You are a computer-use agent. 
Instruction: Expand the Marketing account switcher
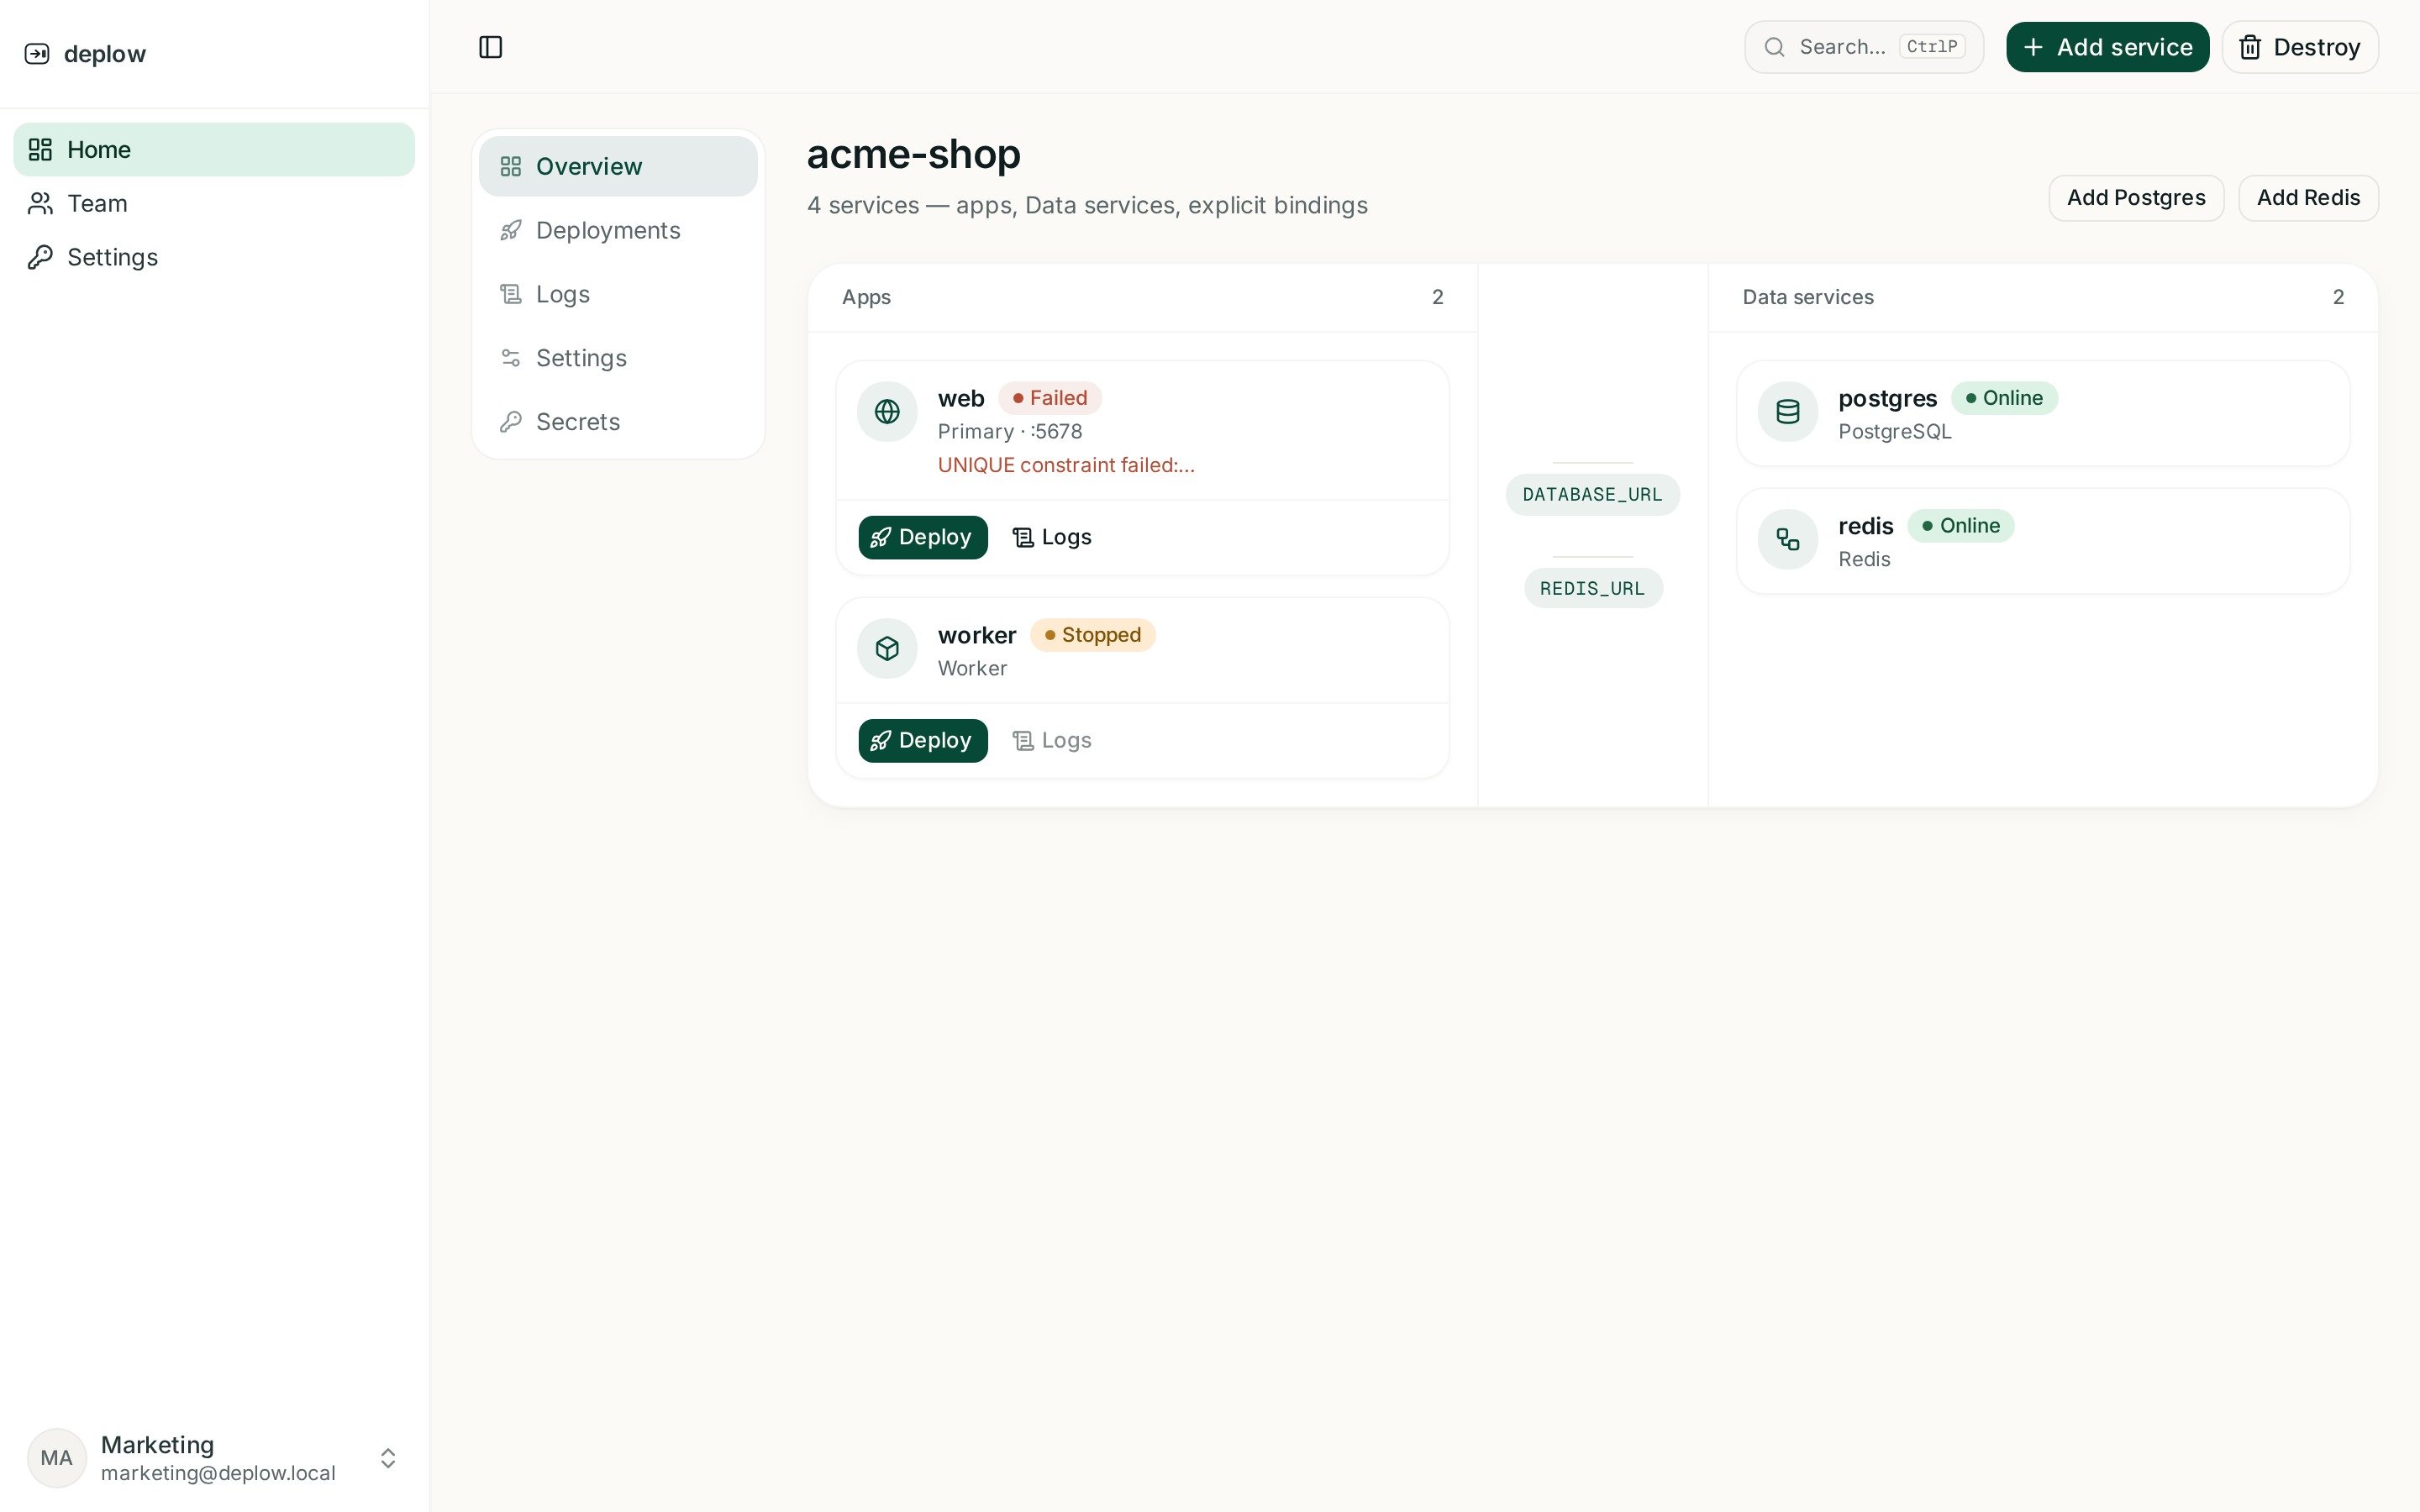tap(214, 1457)
